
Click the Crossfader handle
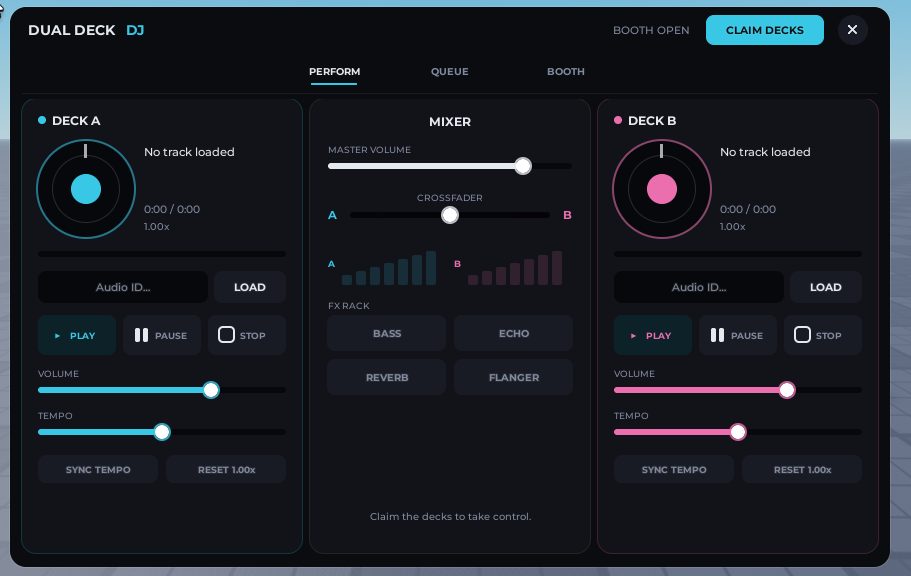450,215
